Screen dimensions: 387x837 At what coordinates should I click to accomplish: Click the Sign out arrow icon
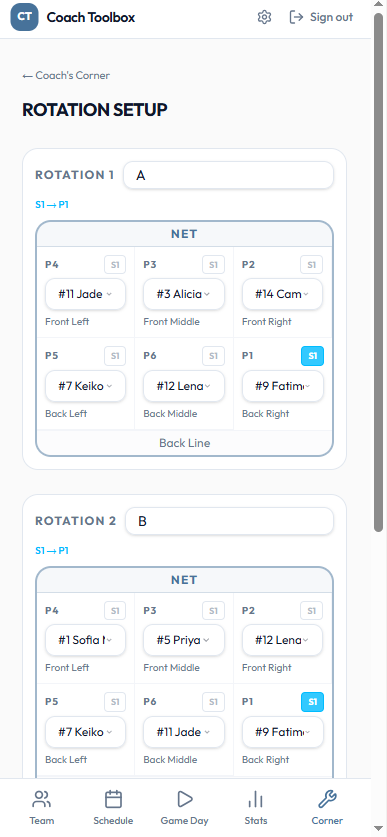[x=296, y=17]
